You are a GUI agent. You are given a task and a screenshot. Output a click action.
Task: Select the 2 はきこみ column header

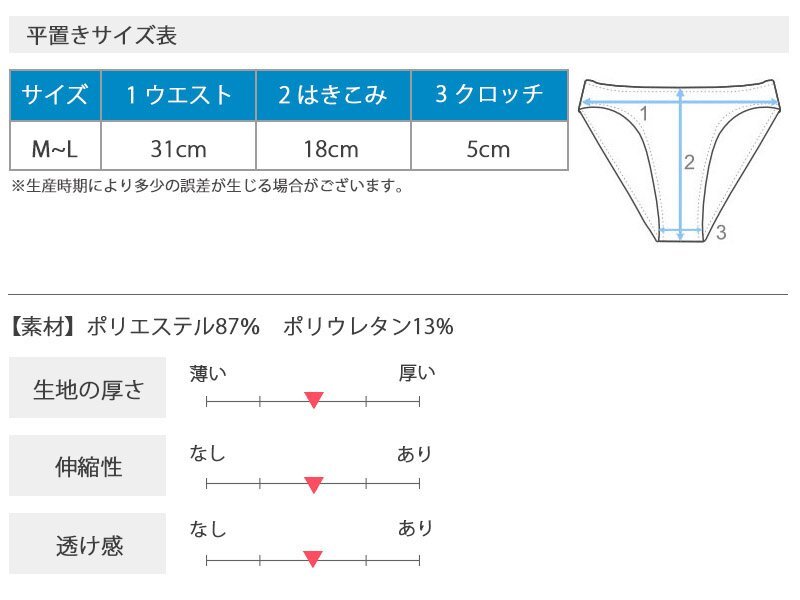[x=333, y=96]
